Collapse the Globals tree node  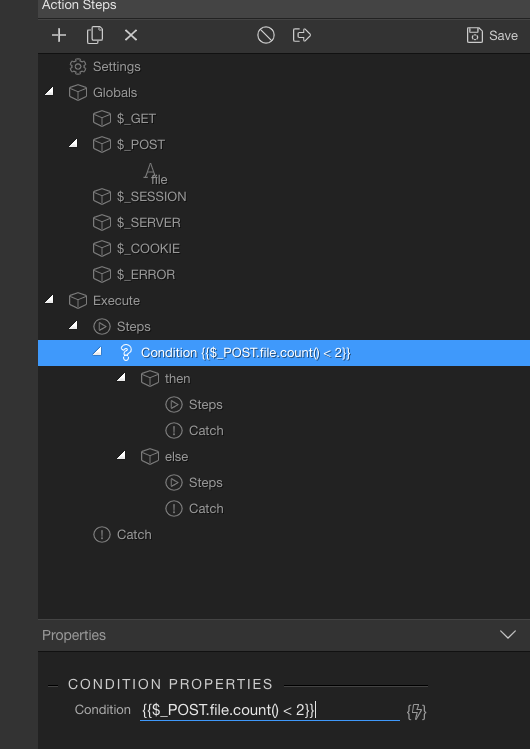tap(49, 91)
